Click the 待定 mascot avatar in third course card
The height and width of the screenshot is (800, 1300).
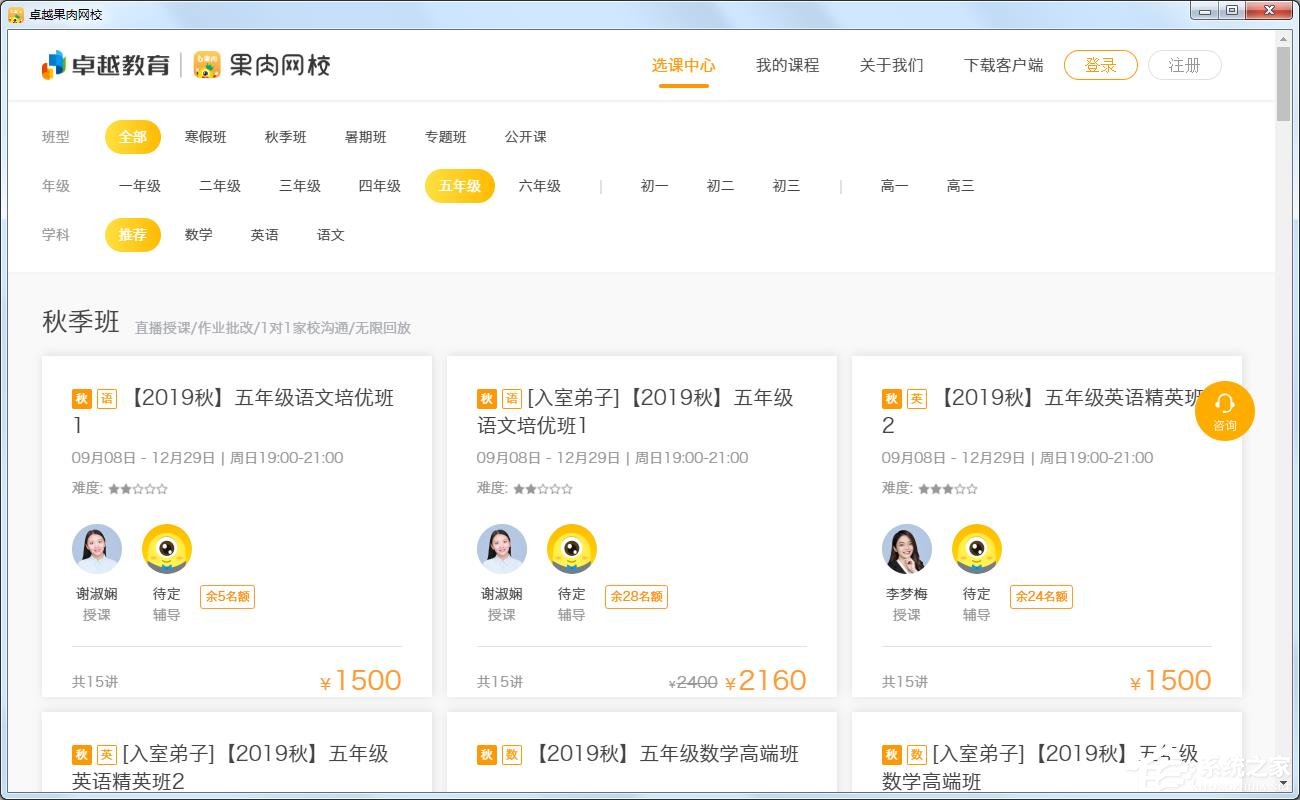click(x=976, y=549)
